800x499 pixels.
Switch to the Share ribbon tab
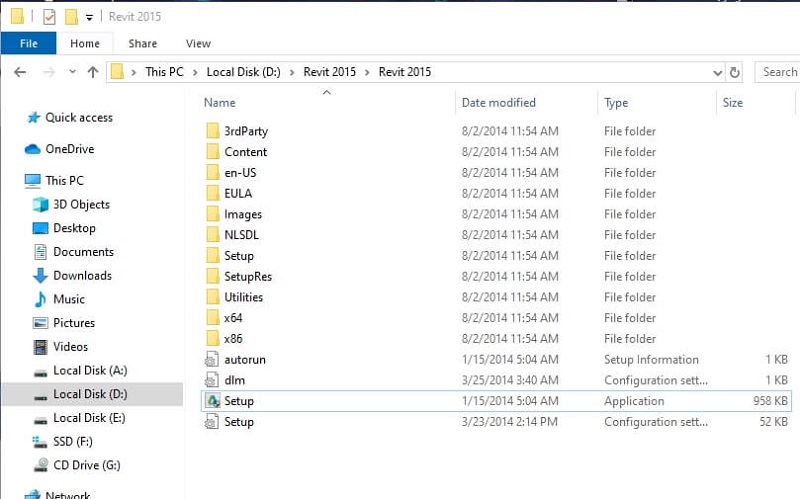(x=142, y=43)
